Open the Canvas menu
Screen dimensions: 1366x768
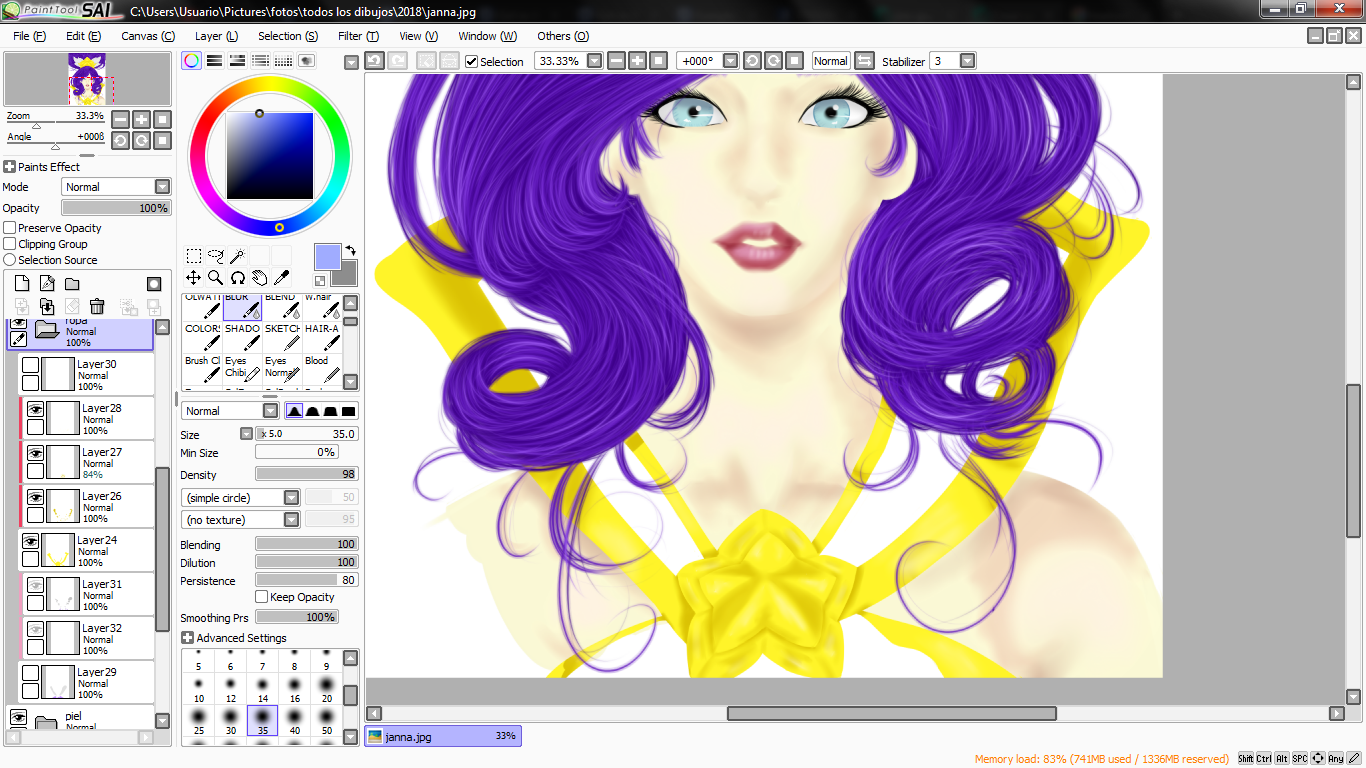click(147, 36)
